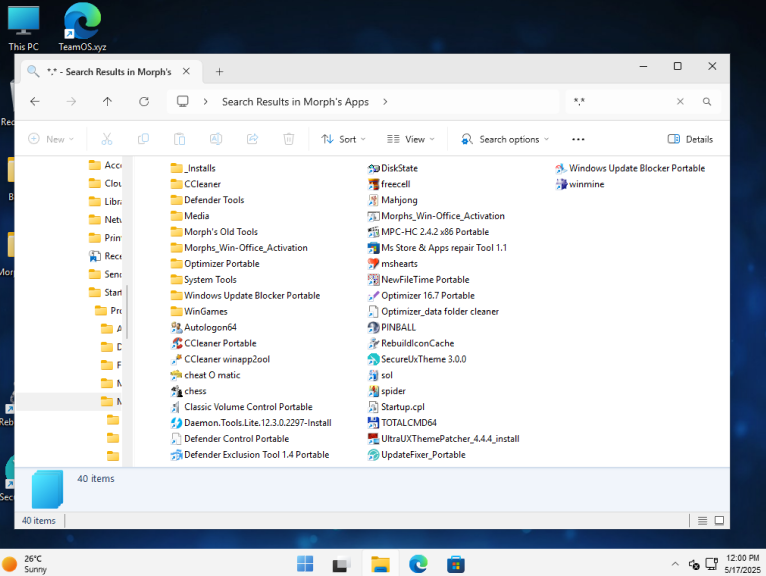
Task: Select This PC desktop icon
Action: [x=23, y=28]
